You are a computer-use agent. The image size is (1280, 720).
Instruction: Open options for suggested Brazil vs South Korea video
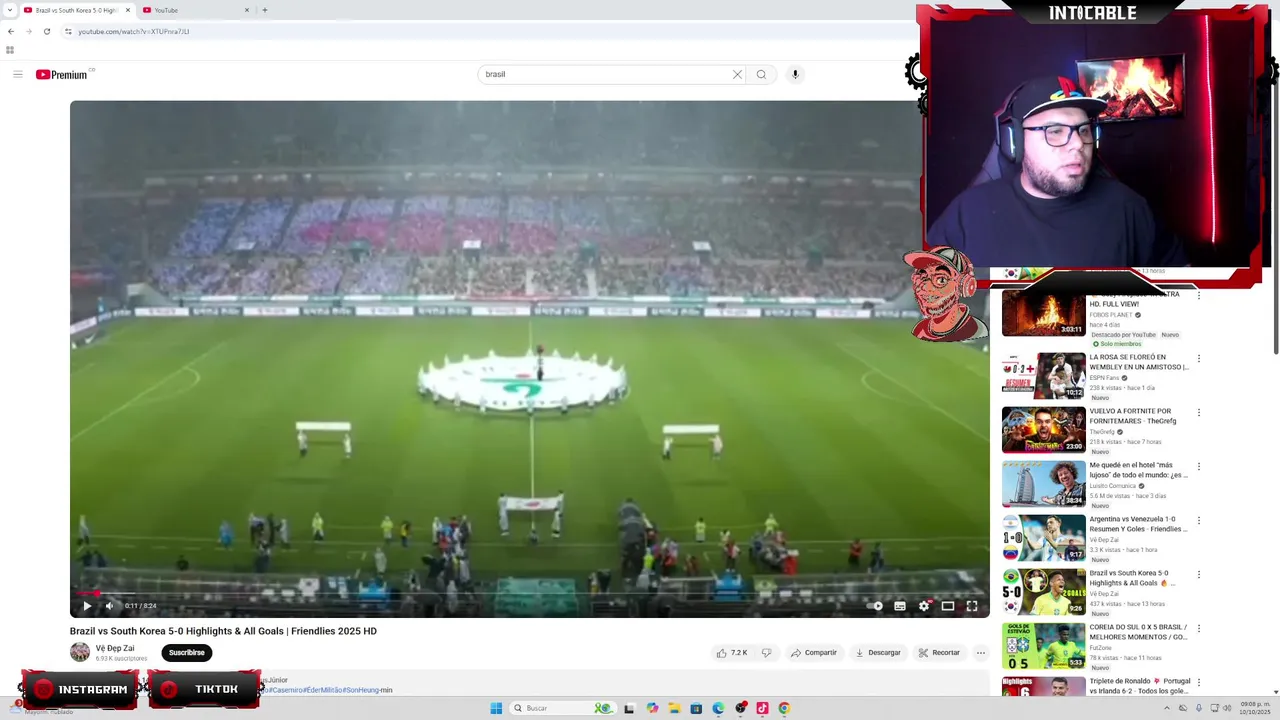pyautogui.click(x=1199, y=574)
